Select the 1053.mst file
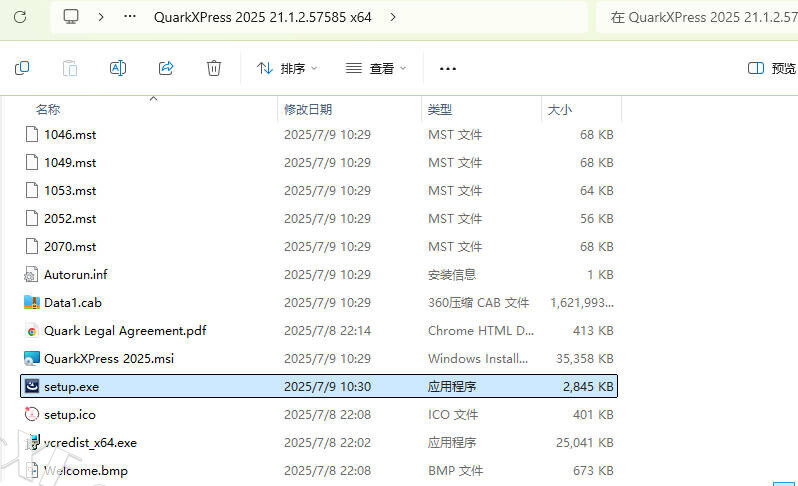Image resolution: width=798 pixels, height=486 pixels. (x=70, y=190)
